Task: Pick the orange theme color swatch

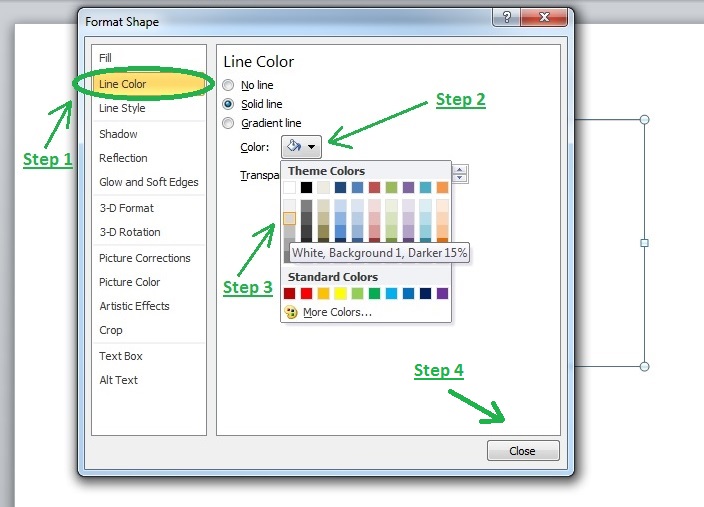Action: click(442, 187)
